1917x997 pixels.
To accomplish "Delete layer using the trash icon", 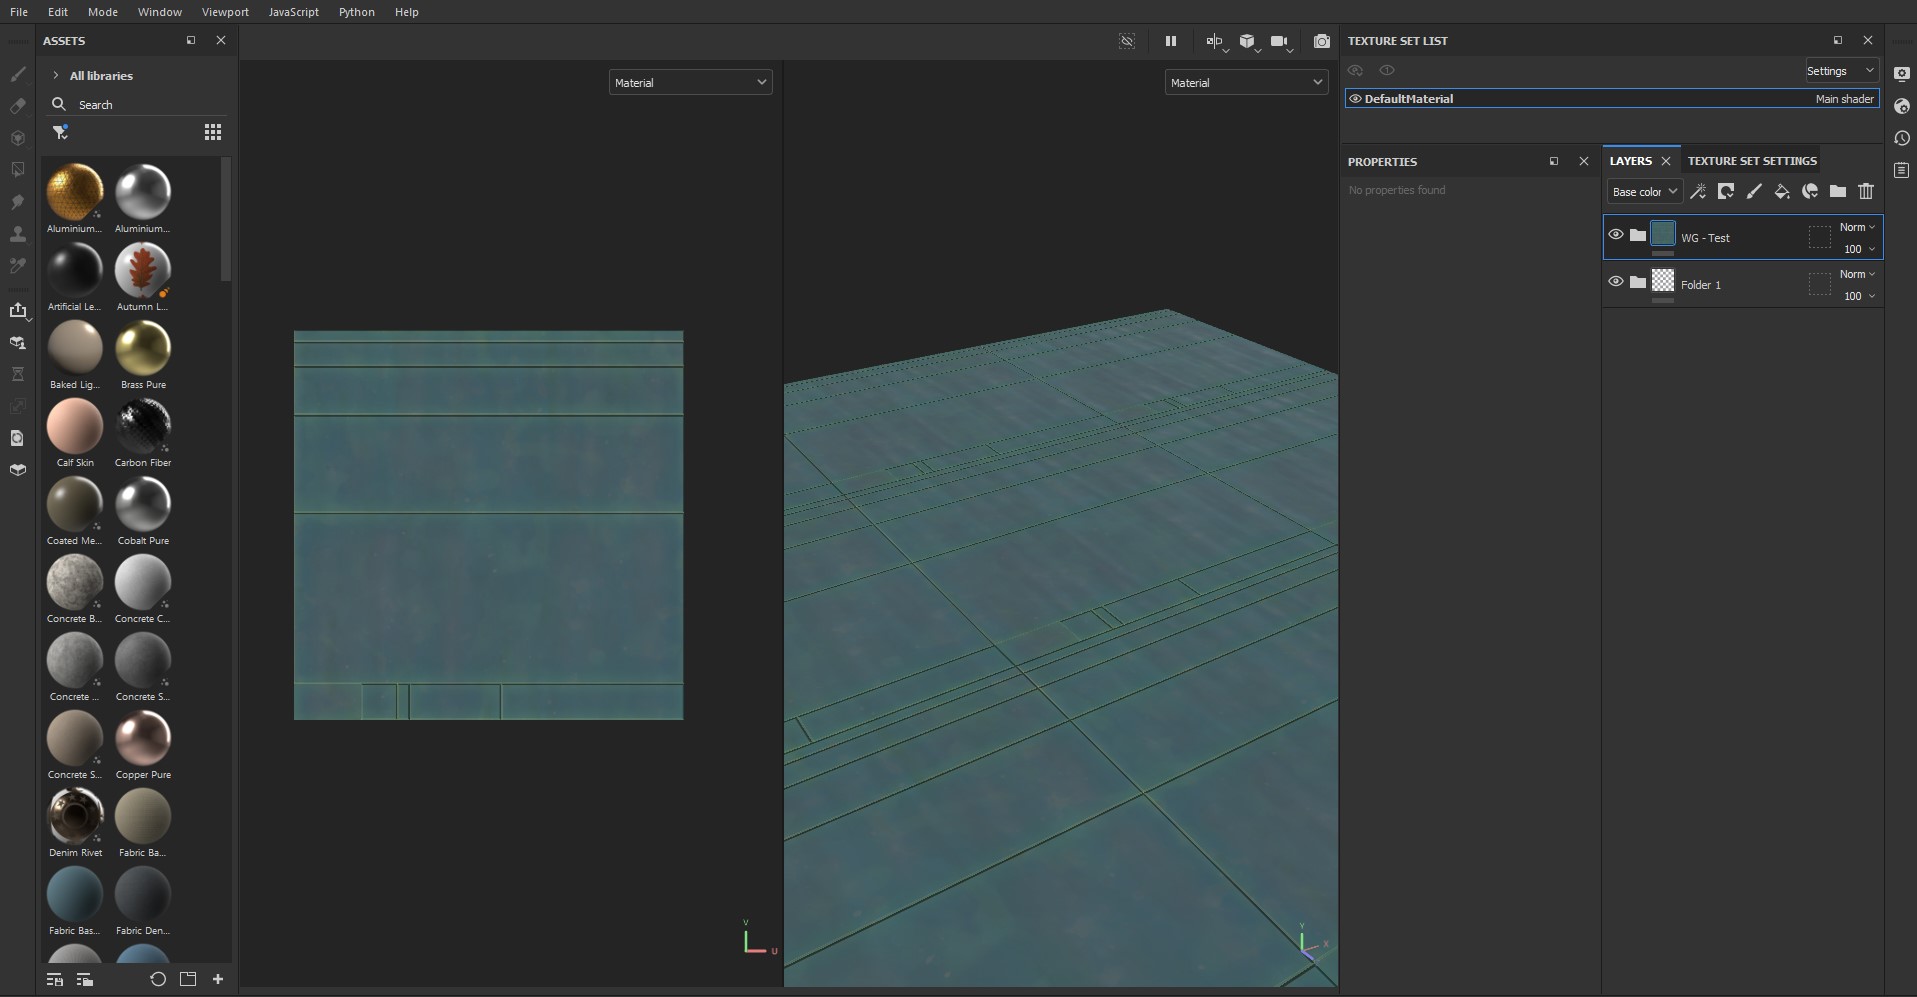I will click(x=1866, y=191).
